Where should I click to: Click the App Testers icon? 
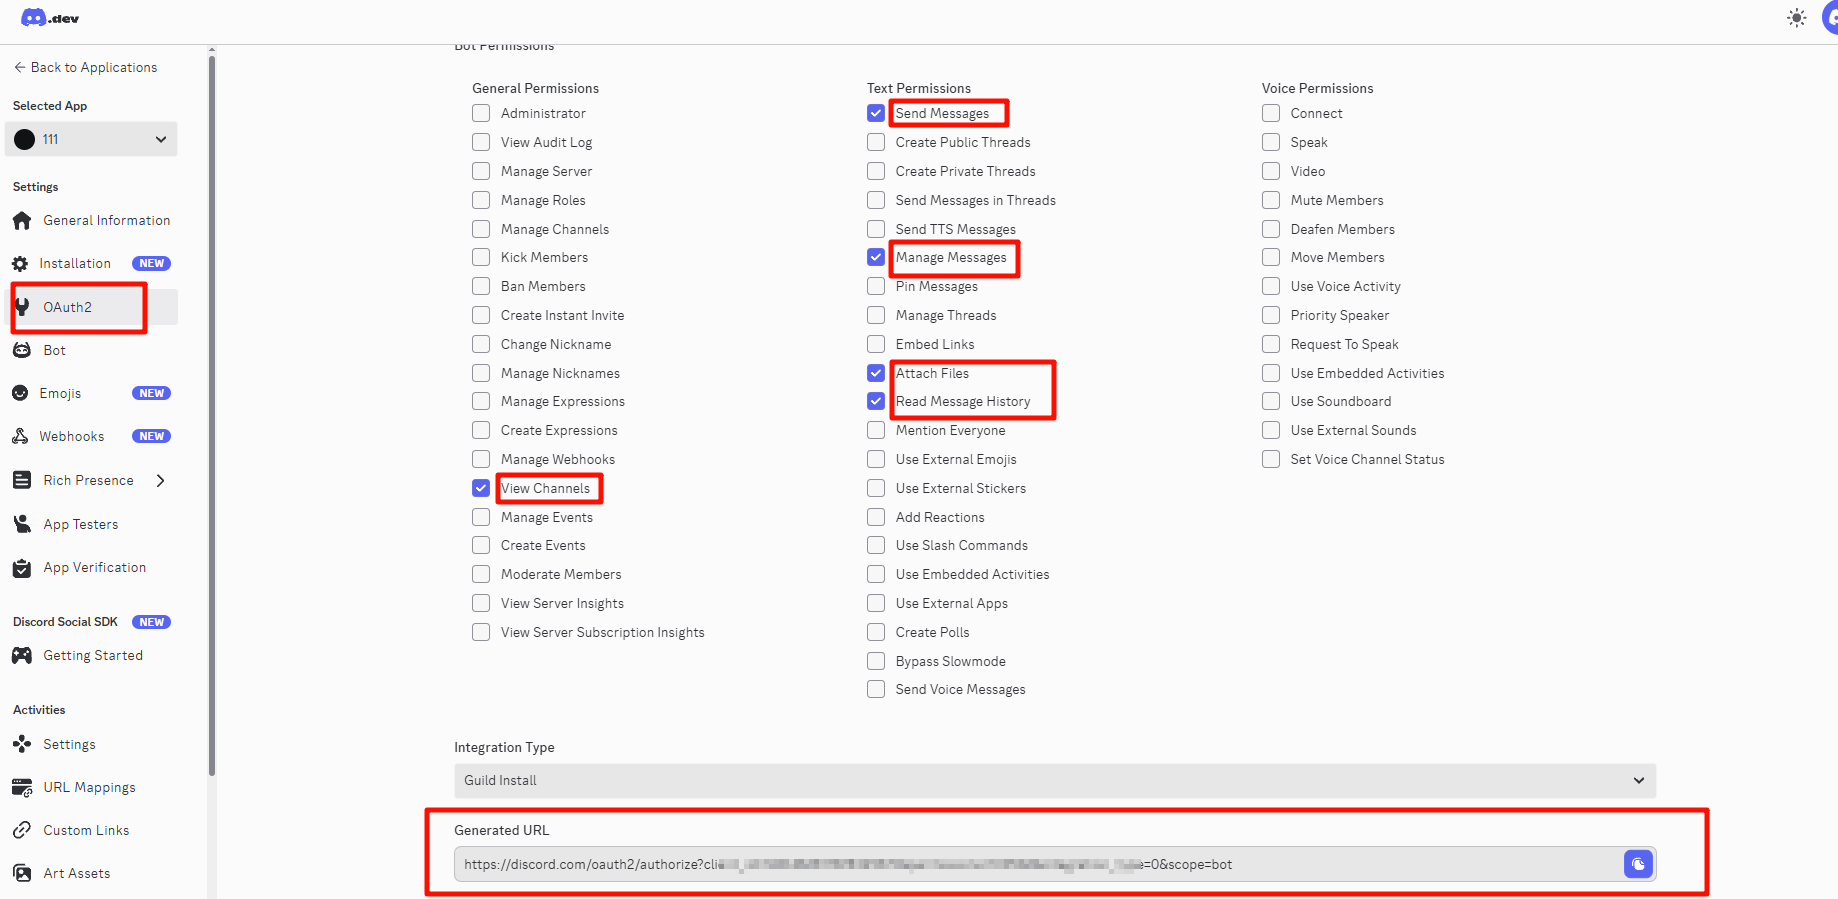click(22, 524)
